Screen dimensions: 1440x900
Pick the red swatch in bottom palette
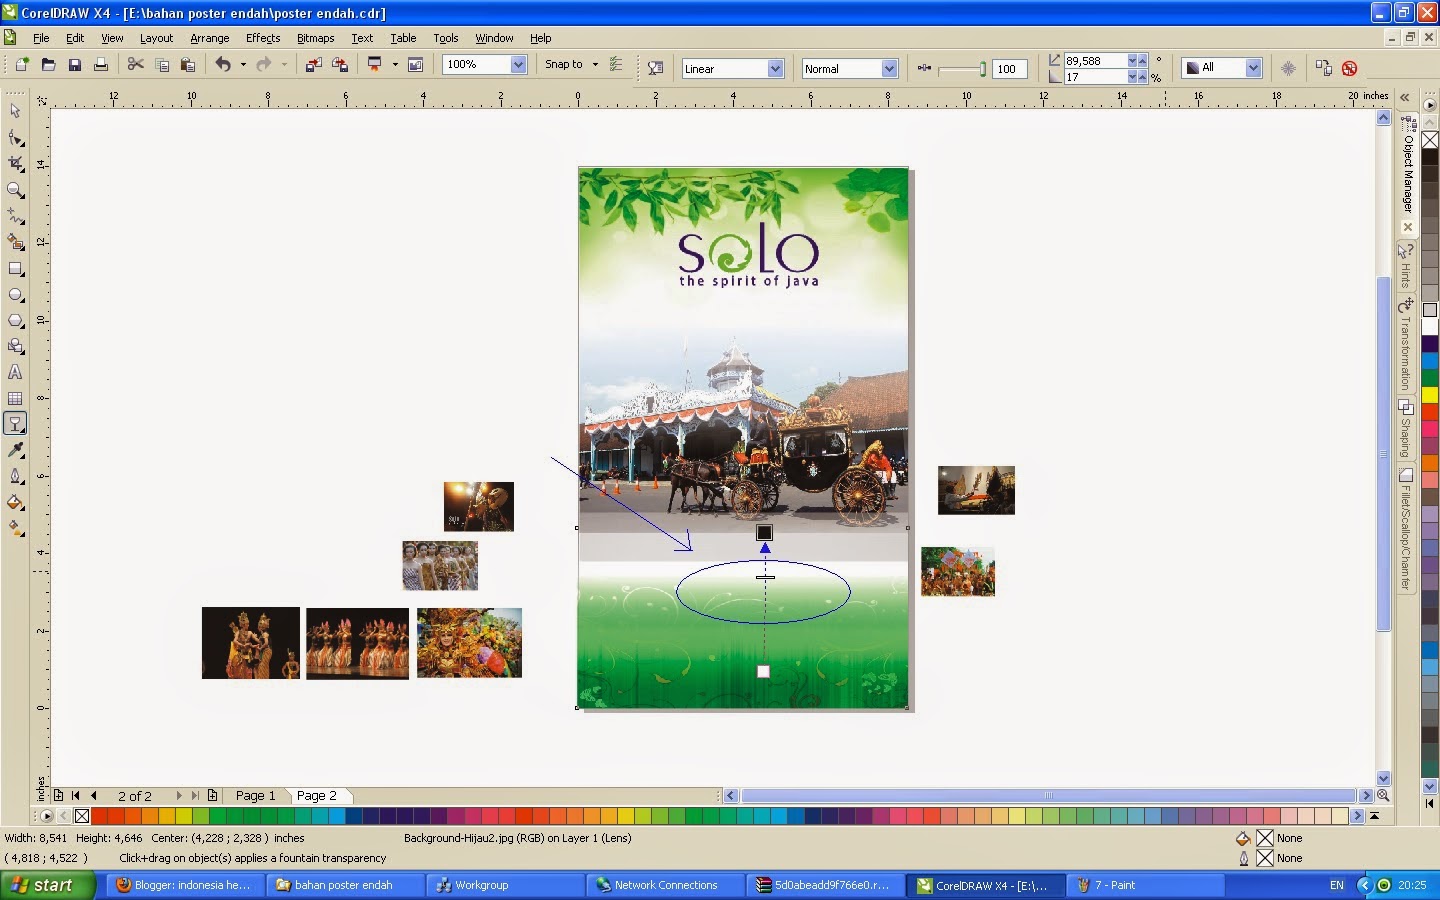tap(99, 816)
